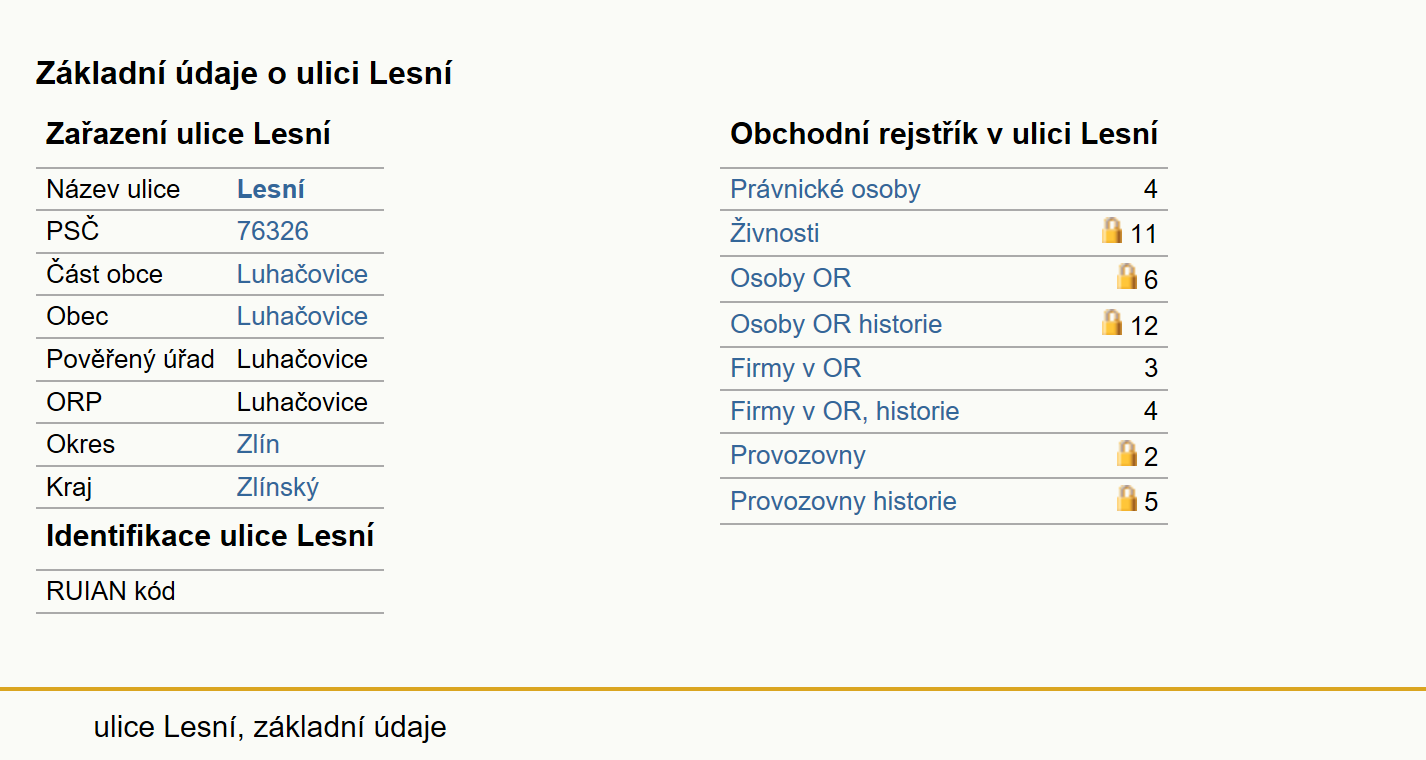Click the lock icon in Provozovny historie row
1426x760 pixels.
(1127, 498)
